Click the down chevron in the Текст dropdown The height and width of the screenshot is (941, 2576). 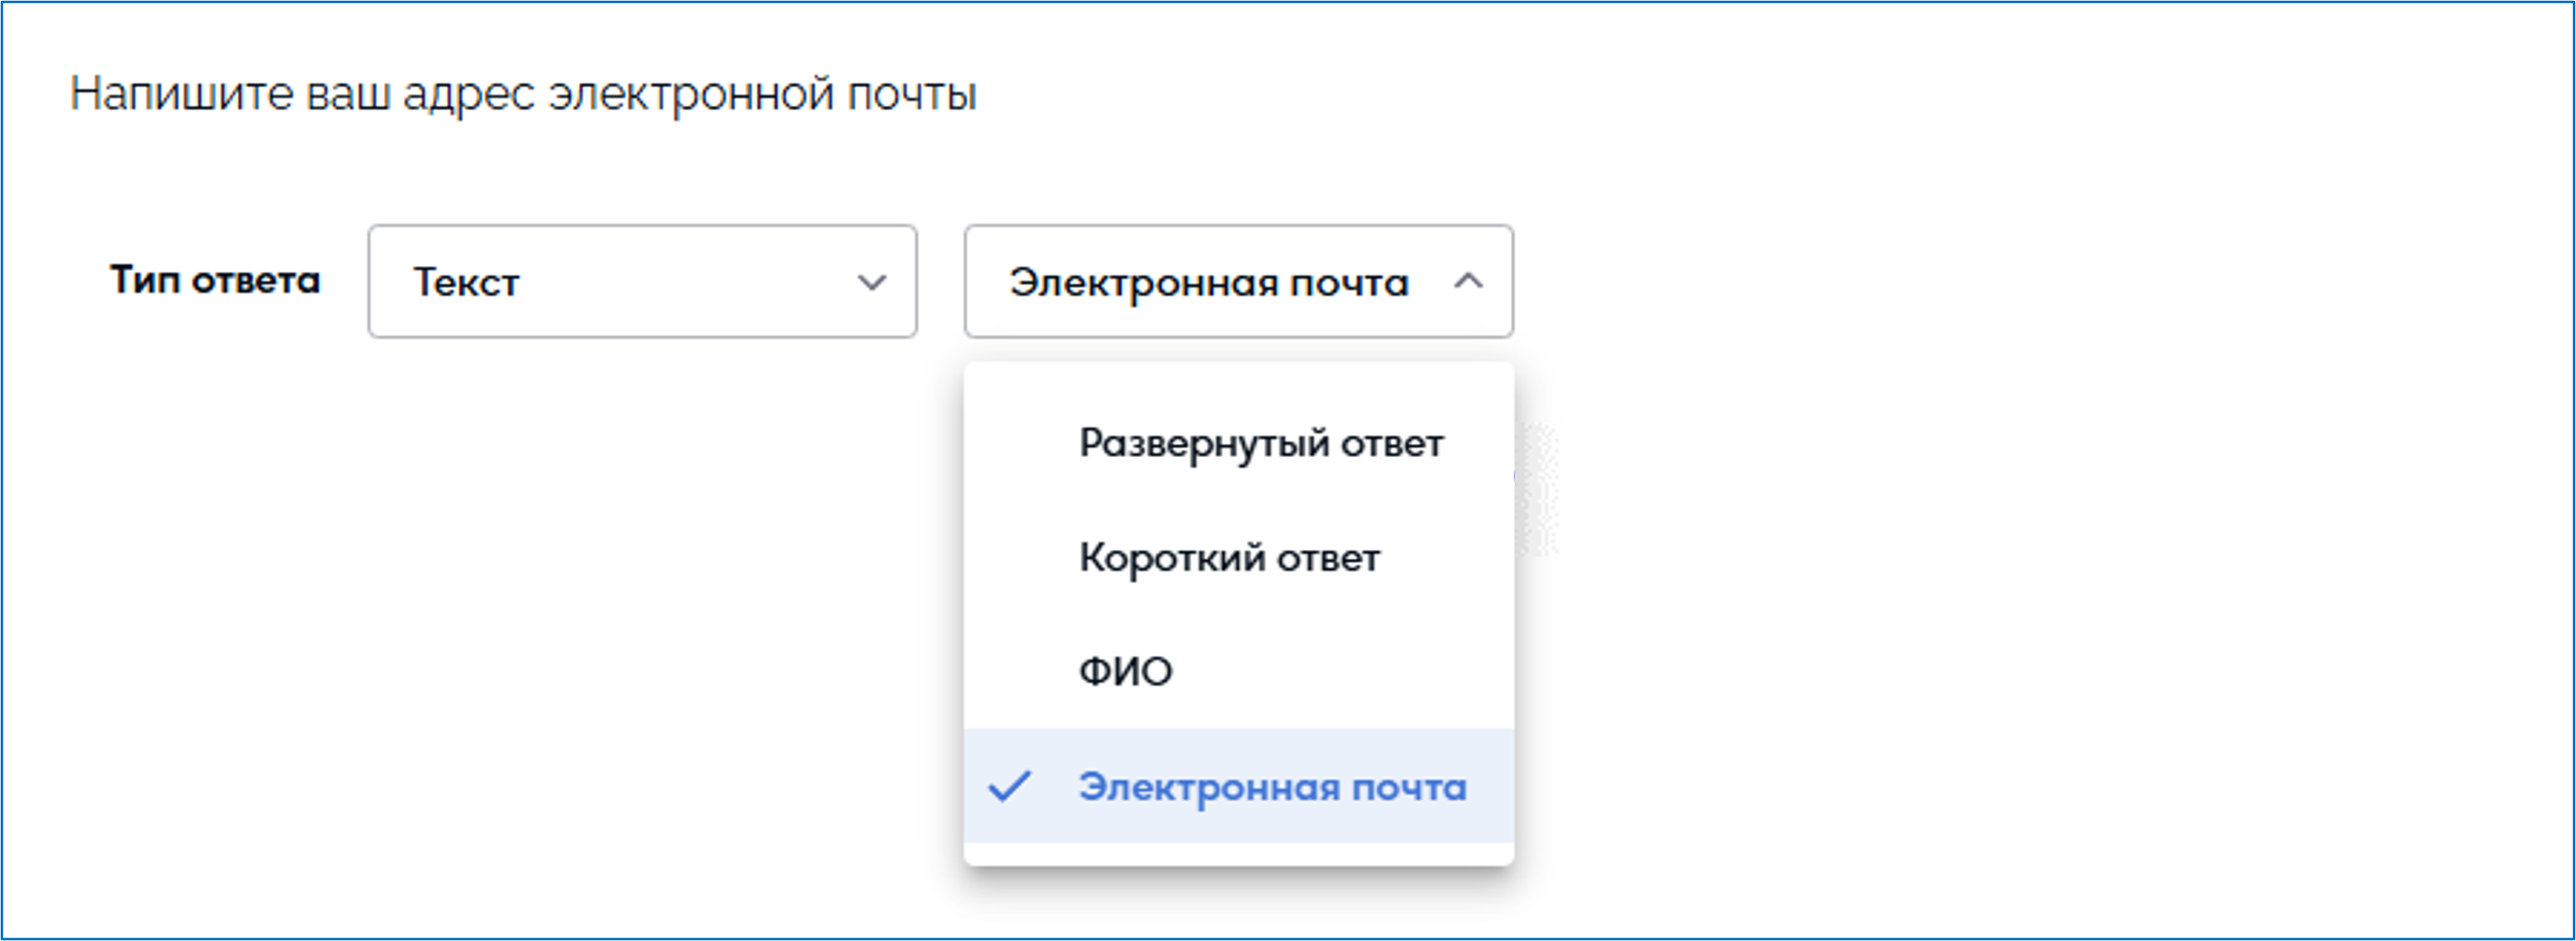coord(871,283)
